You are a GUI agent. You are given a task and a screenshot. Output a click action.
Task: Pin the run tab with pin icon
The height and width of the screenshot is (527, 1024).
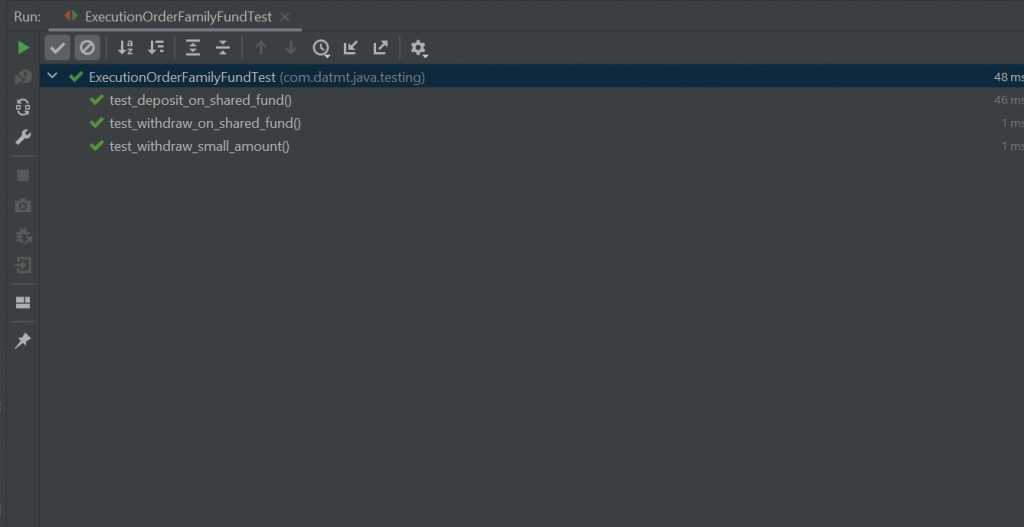23,340
